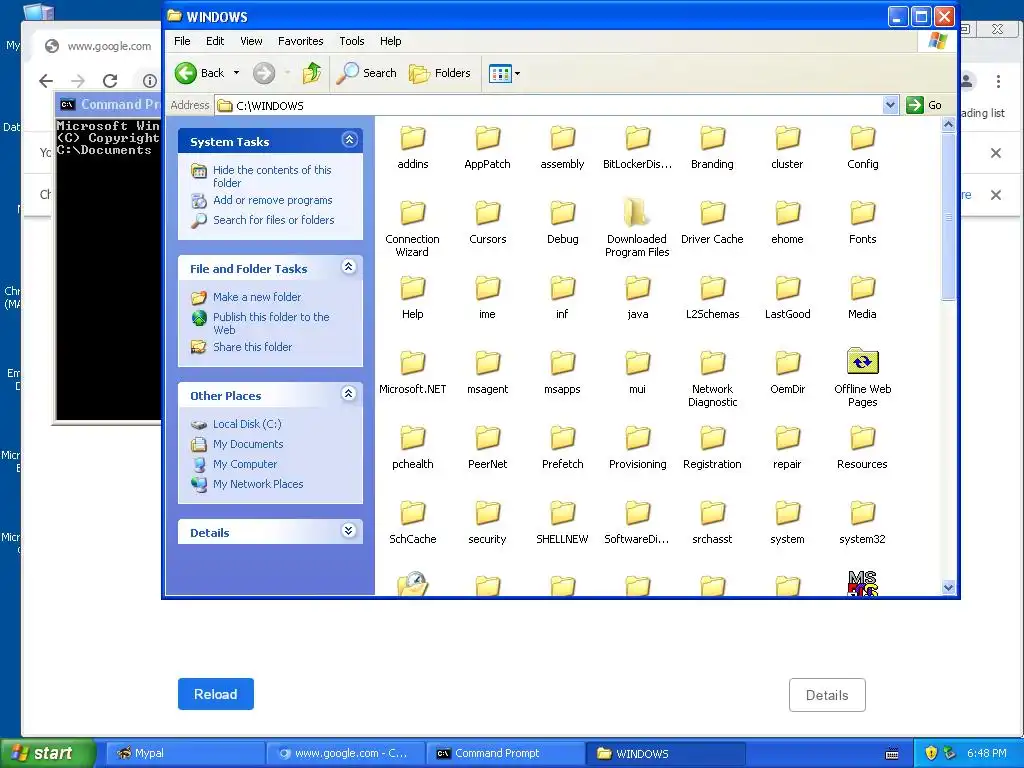Click the Details button in browser page
1024x768 pixels.
827,695
